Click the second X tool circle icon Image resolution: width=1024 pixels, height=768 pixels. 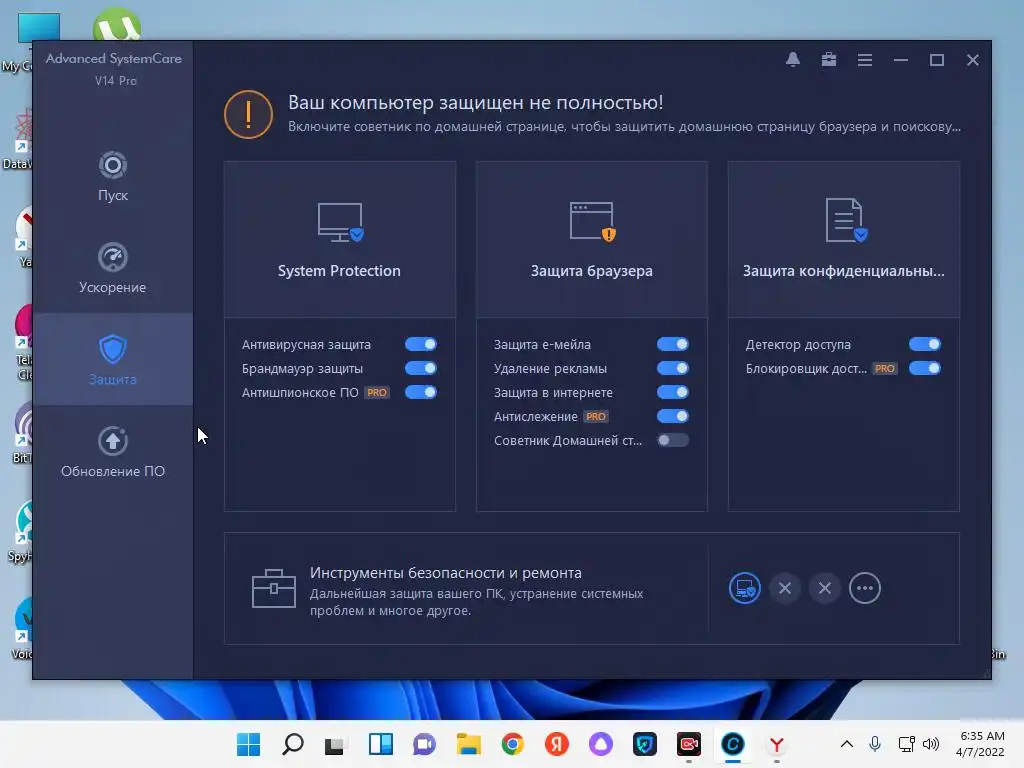825,588
